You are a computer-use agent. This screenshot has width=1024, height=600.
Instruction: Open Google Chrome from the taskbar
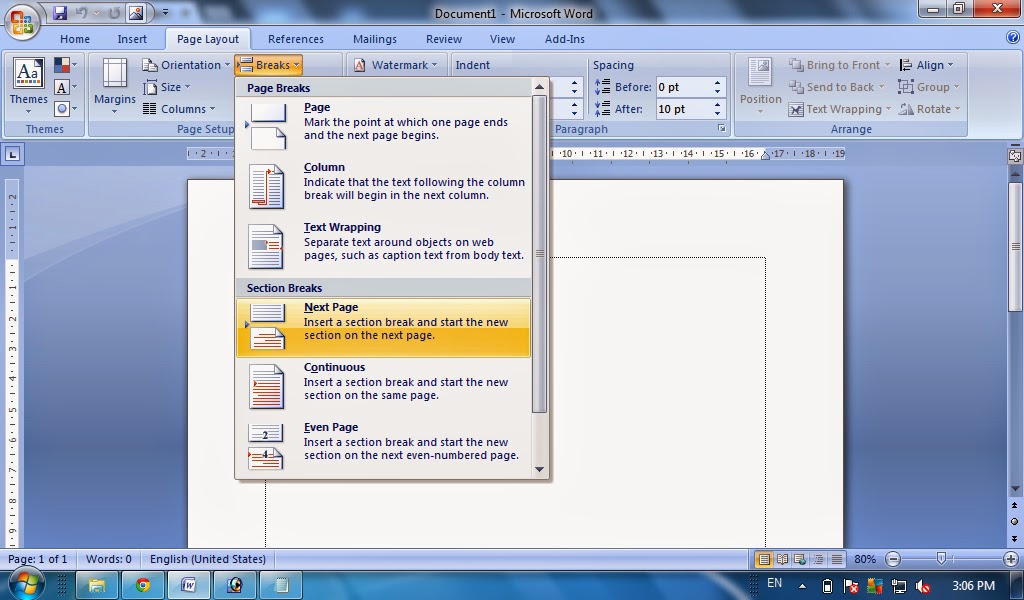pyautogui.click(x=143, y=585)
